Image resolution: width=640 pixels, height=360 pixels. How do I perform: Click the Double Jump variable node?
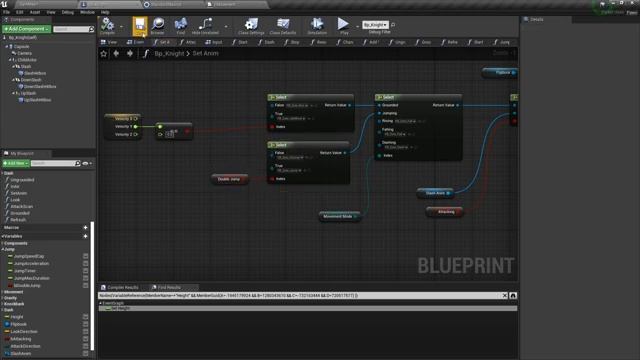229,179
